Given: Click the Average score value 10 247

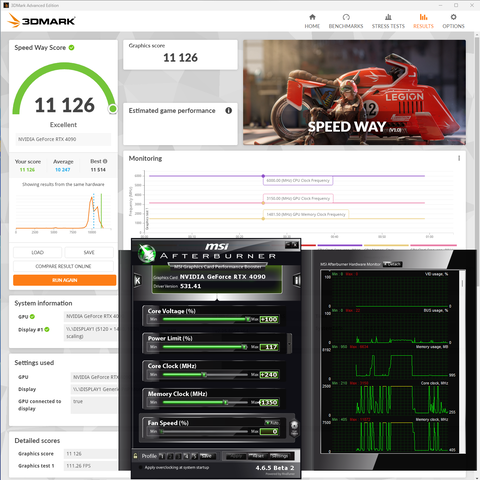Looking at the screenshot, I should (x=63, y=170).
